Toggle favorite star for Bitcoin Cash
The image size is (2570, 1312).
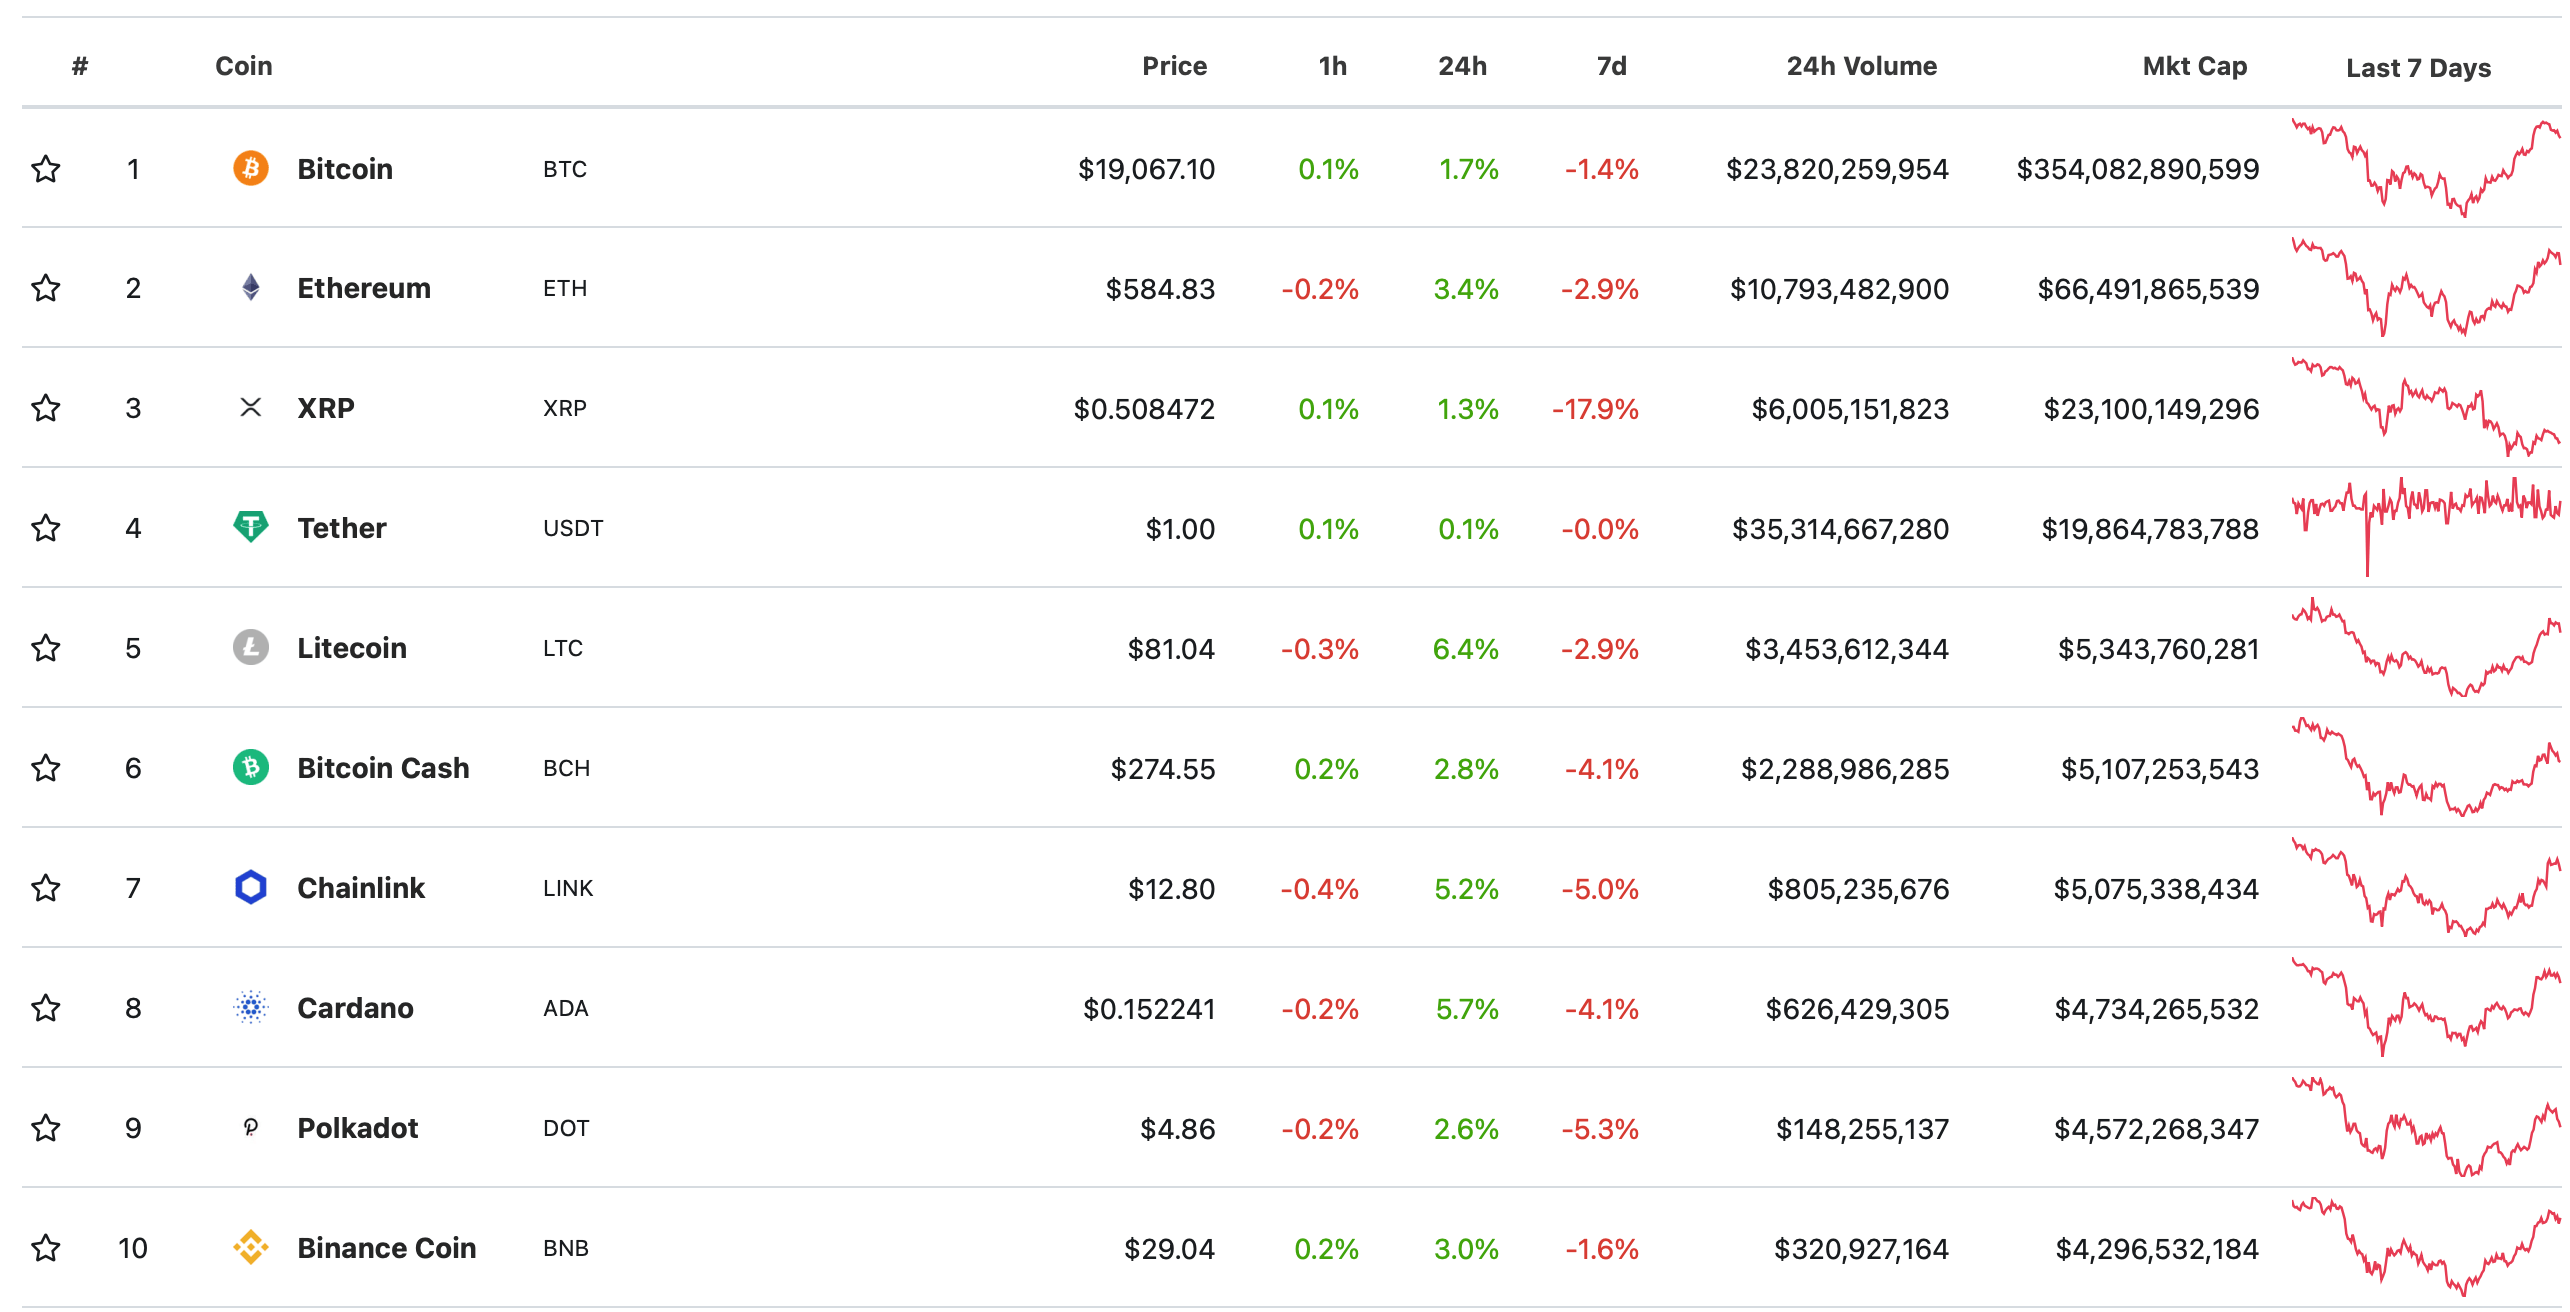click(x=46, y=768)
